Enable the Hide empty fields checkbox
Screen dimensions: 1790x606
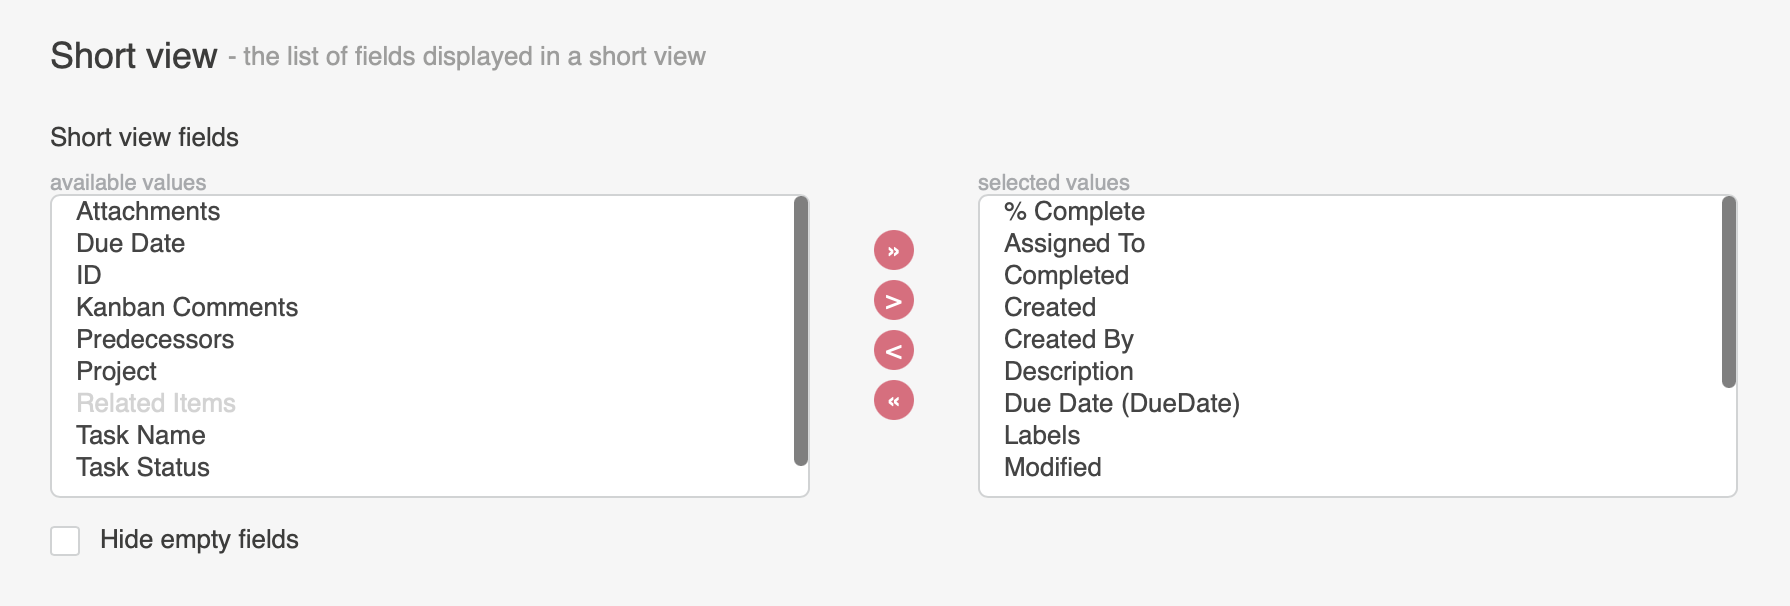tap(64, 540)
